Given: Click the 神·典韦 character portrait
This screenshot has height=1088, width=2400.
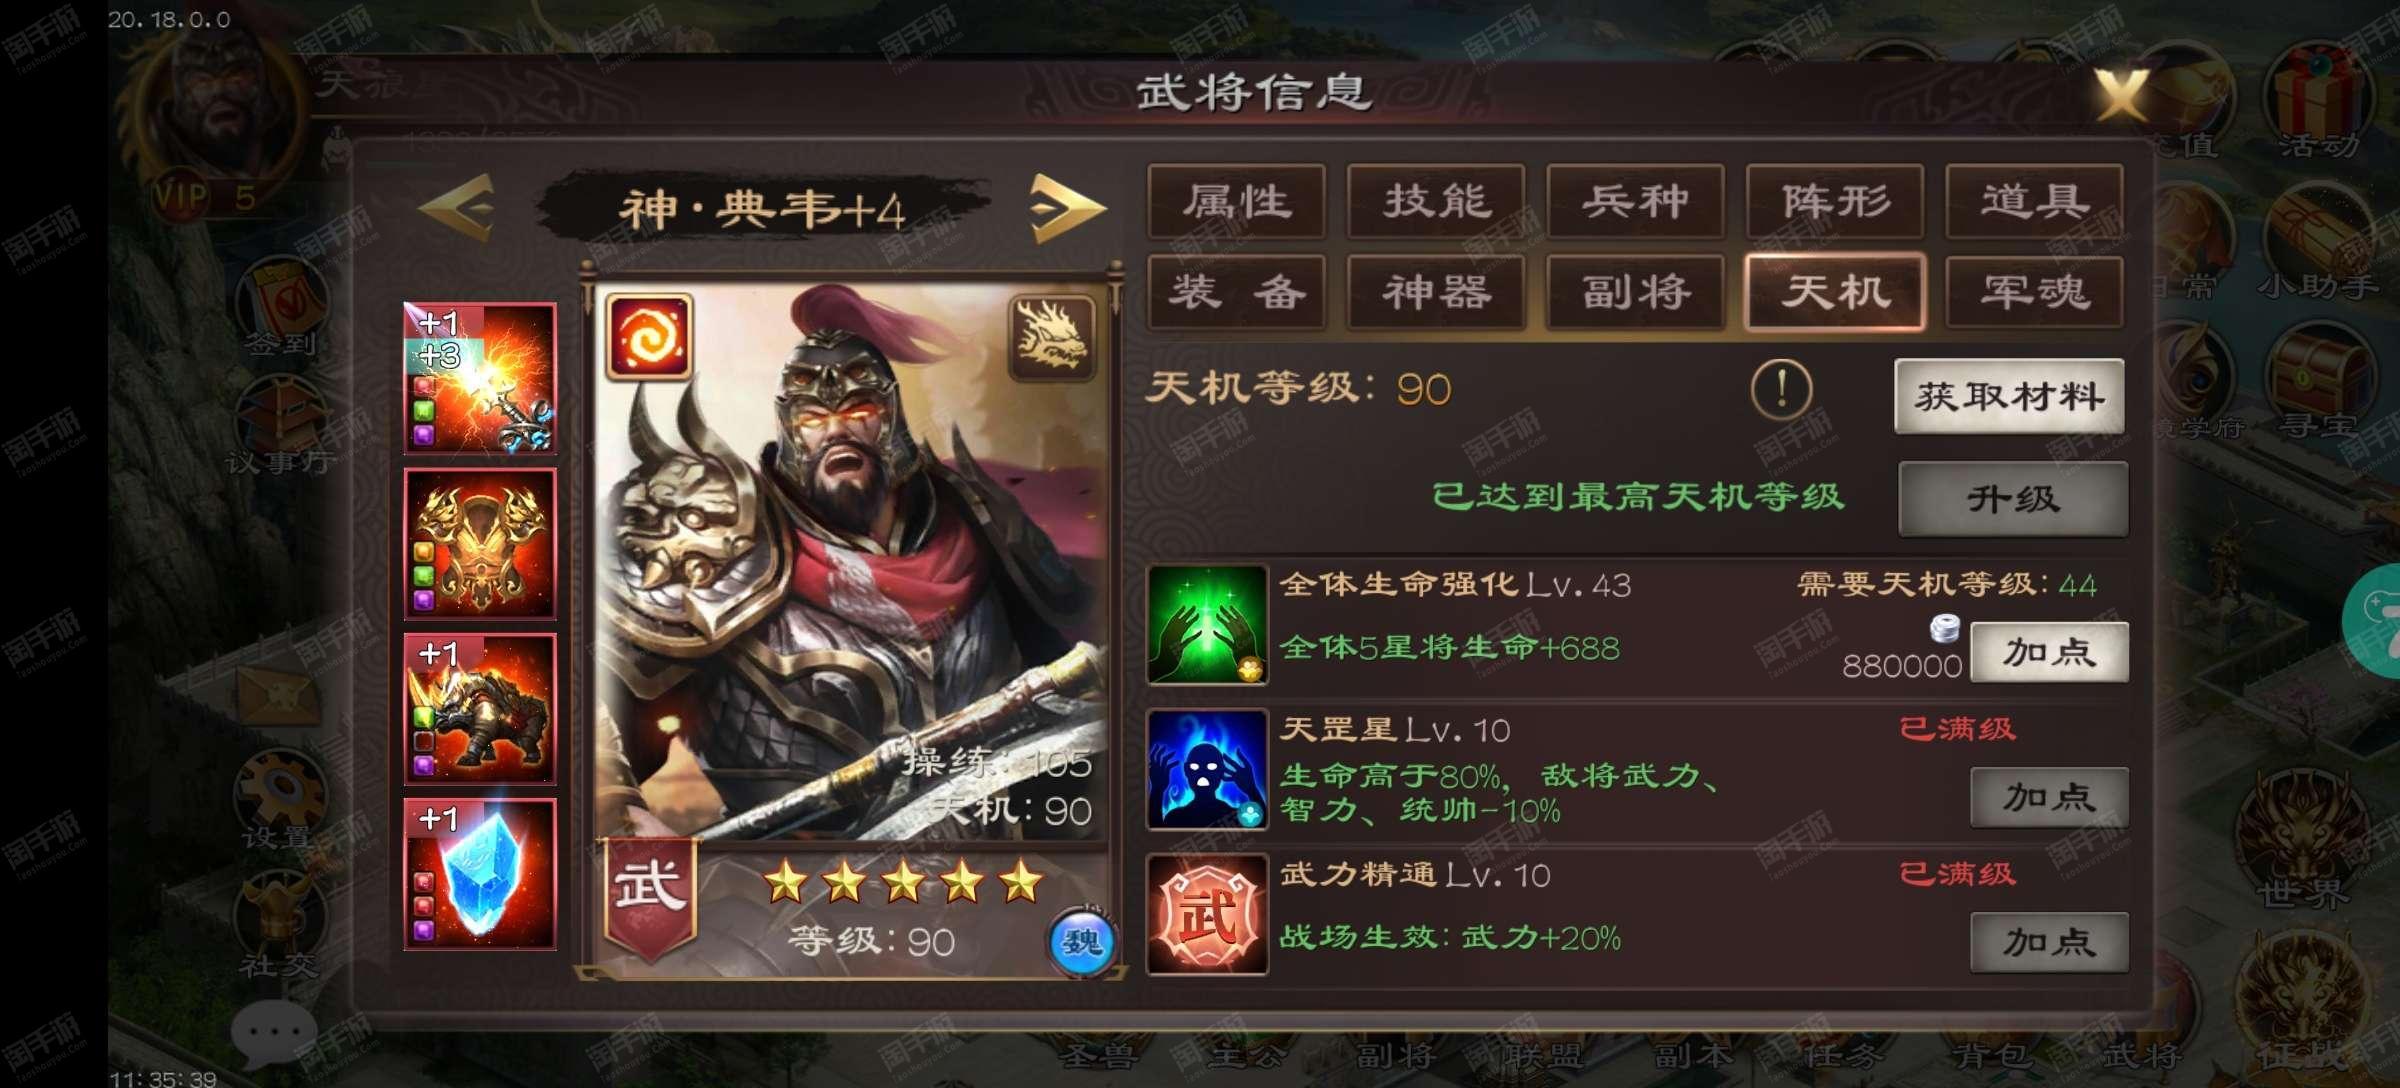Looking at the screenshot, I should (x=851, y=565).
